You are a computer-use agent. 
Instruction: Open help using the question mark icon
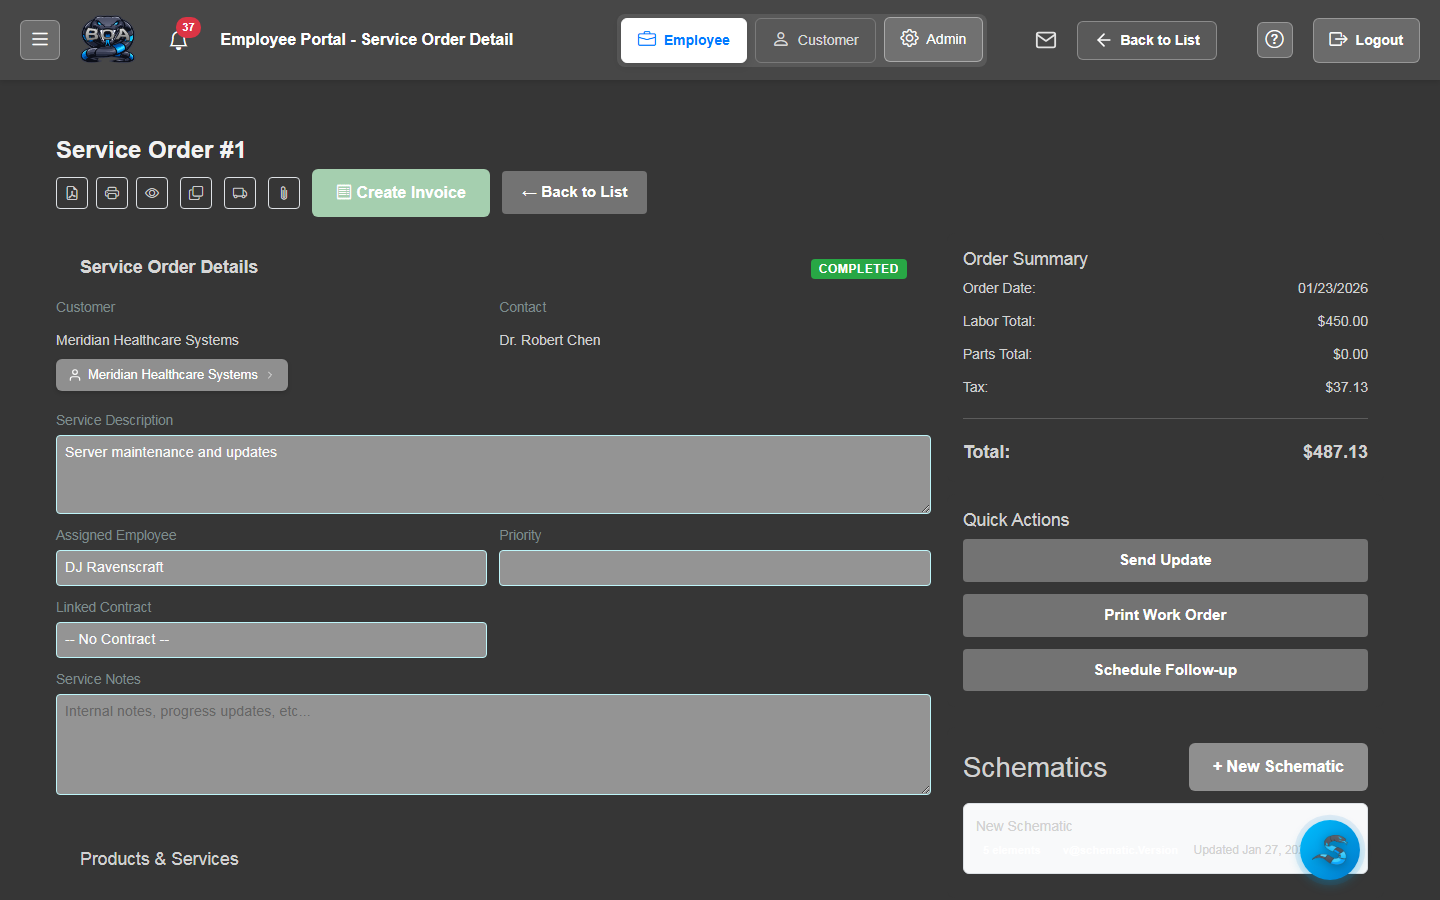point(1274,39)
